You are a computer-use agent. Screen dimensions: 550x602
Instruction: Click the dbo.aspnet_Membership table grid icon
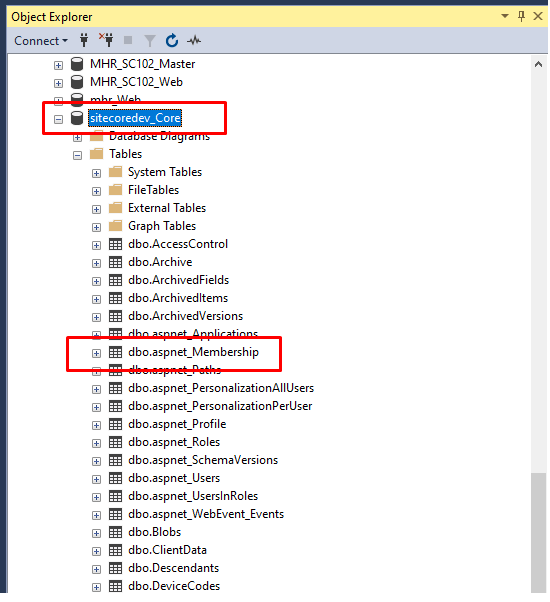[116, 352]
